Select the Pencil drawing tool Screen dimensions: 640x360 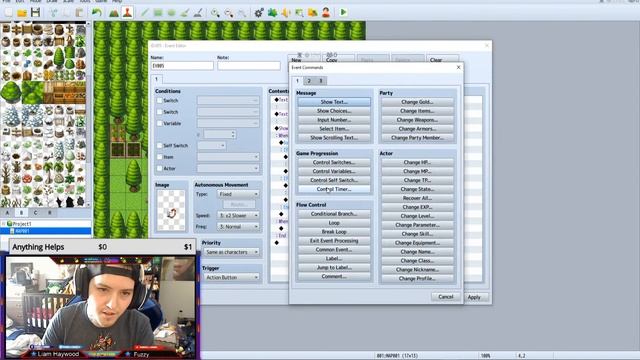pos(144,13)
